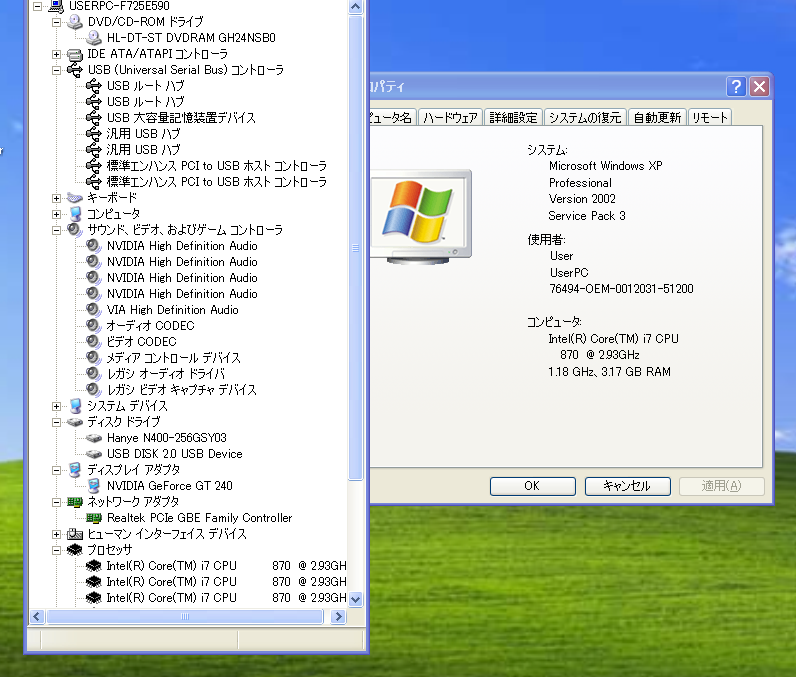Click the プロセッサ category icon
Viewport: 796px width, 677px height.
(75, 550)
